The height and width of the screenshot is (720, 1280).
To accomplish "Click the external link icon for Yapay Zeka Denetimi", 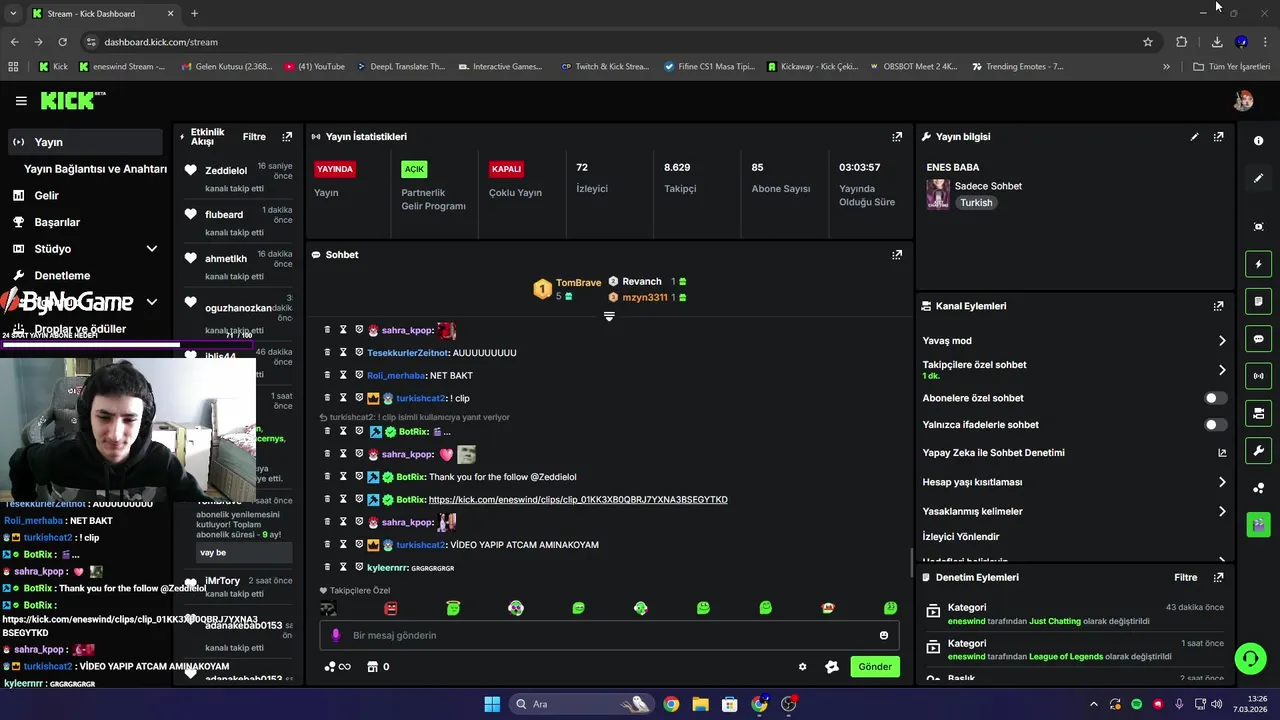I will [x=1222, y=453].
